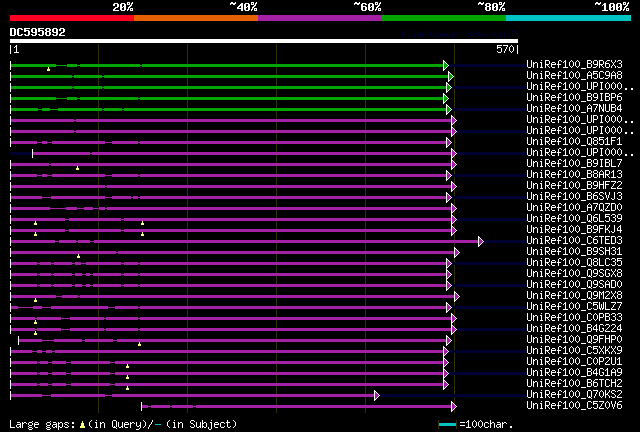640x432 pixels.
Task: Click the arrowhead ending the UniRef100_B9SH31 alignment
Action: [457, 253]
